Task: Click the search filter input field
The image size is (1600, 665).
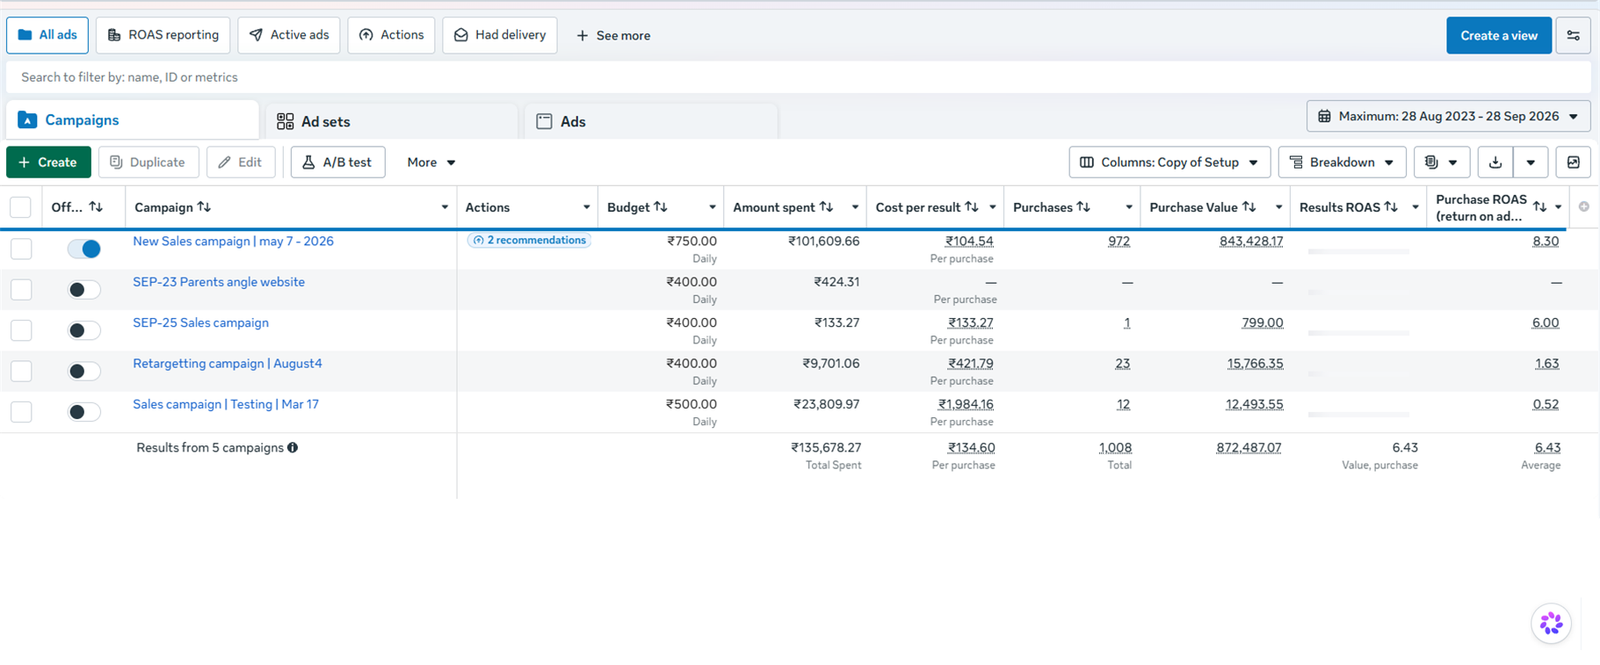Action: pyautogui.click(x=798, y=77)
